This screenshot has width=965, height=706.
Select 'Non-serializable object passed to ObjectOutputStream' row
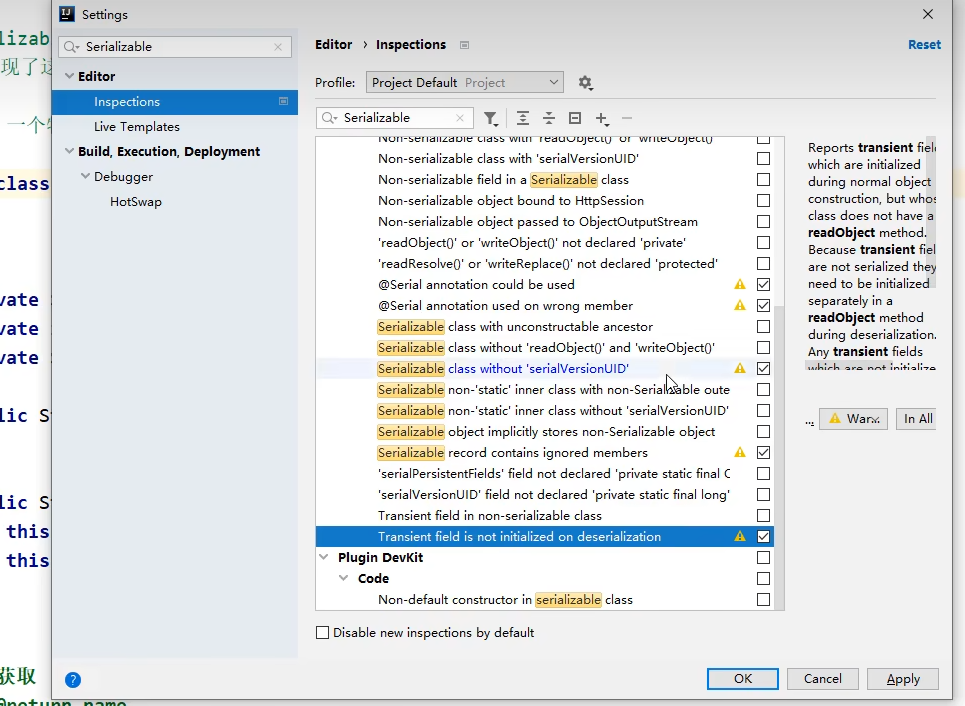pos(545,222)
